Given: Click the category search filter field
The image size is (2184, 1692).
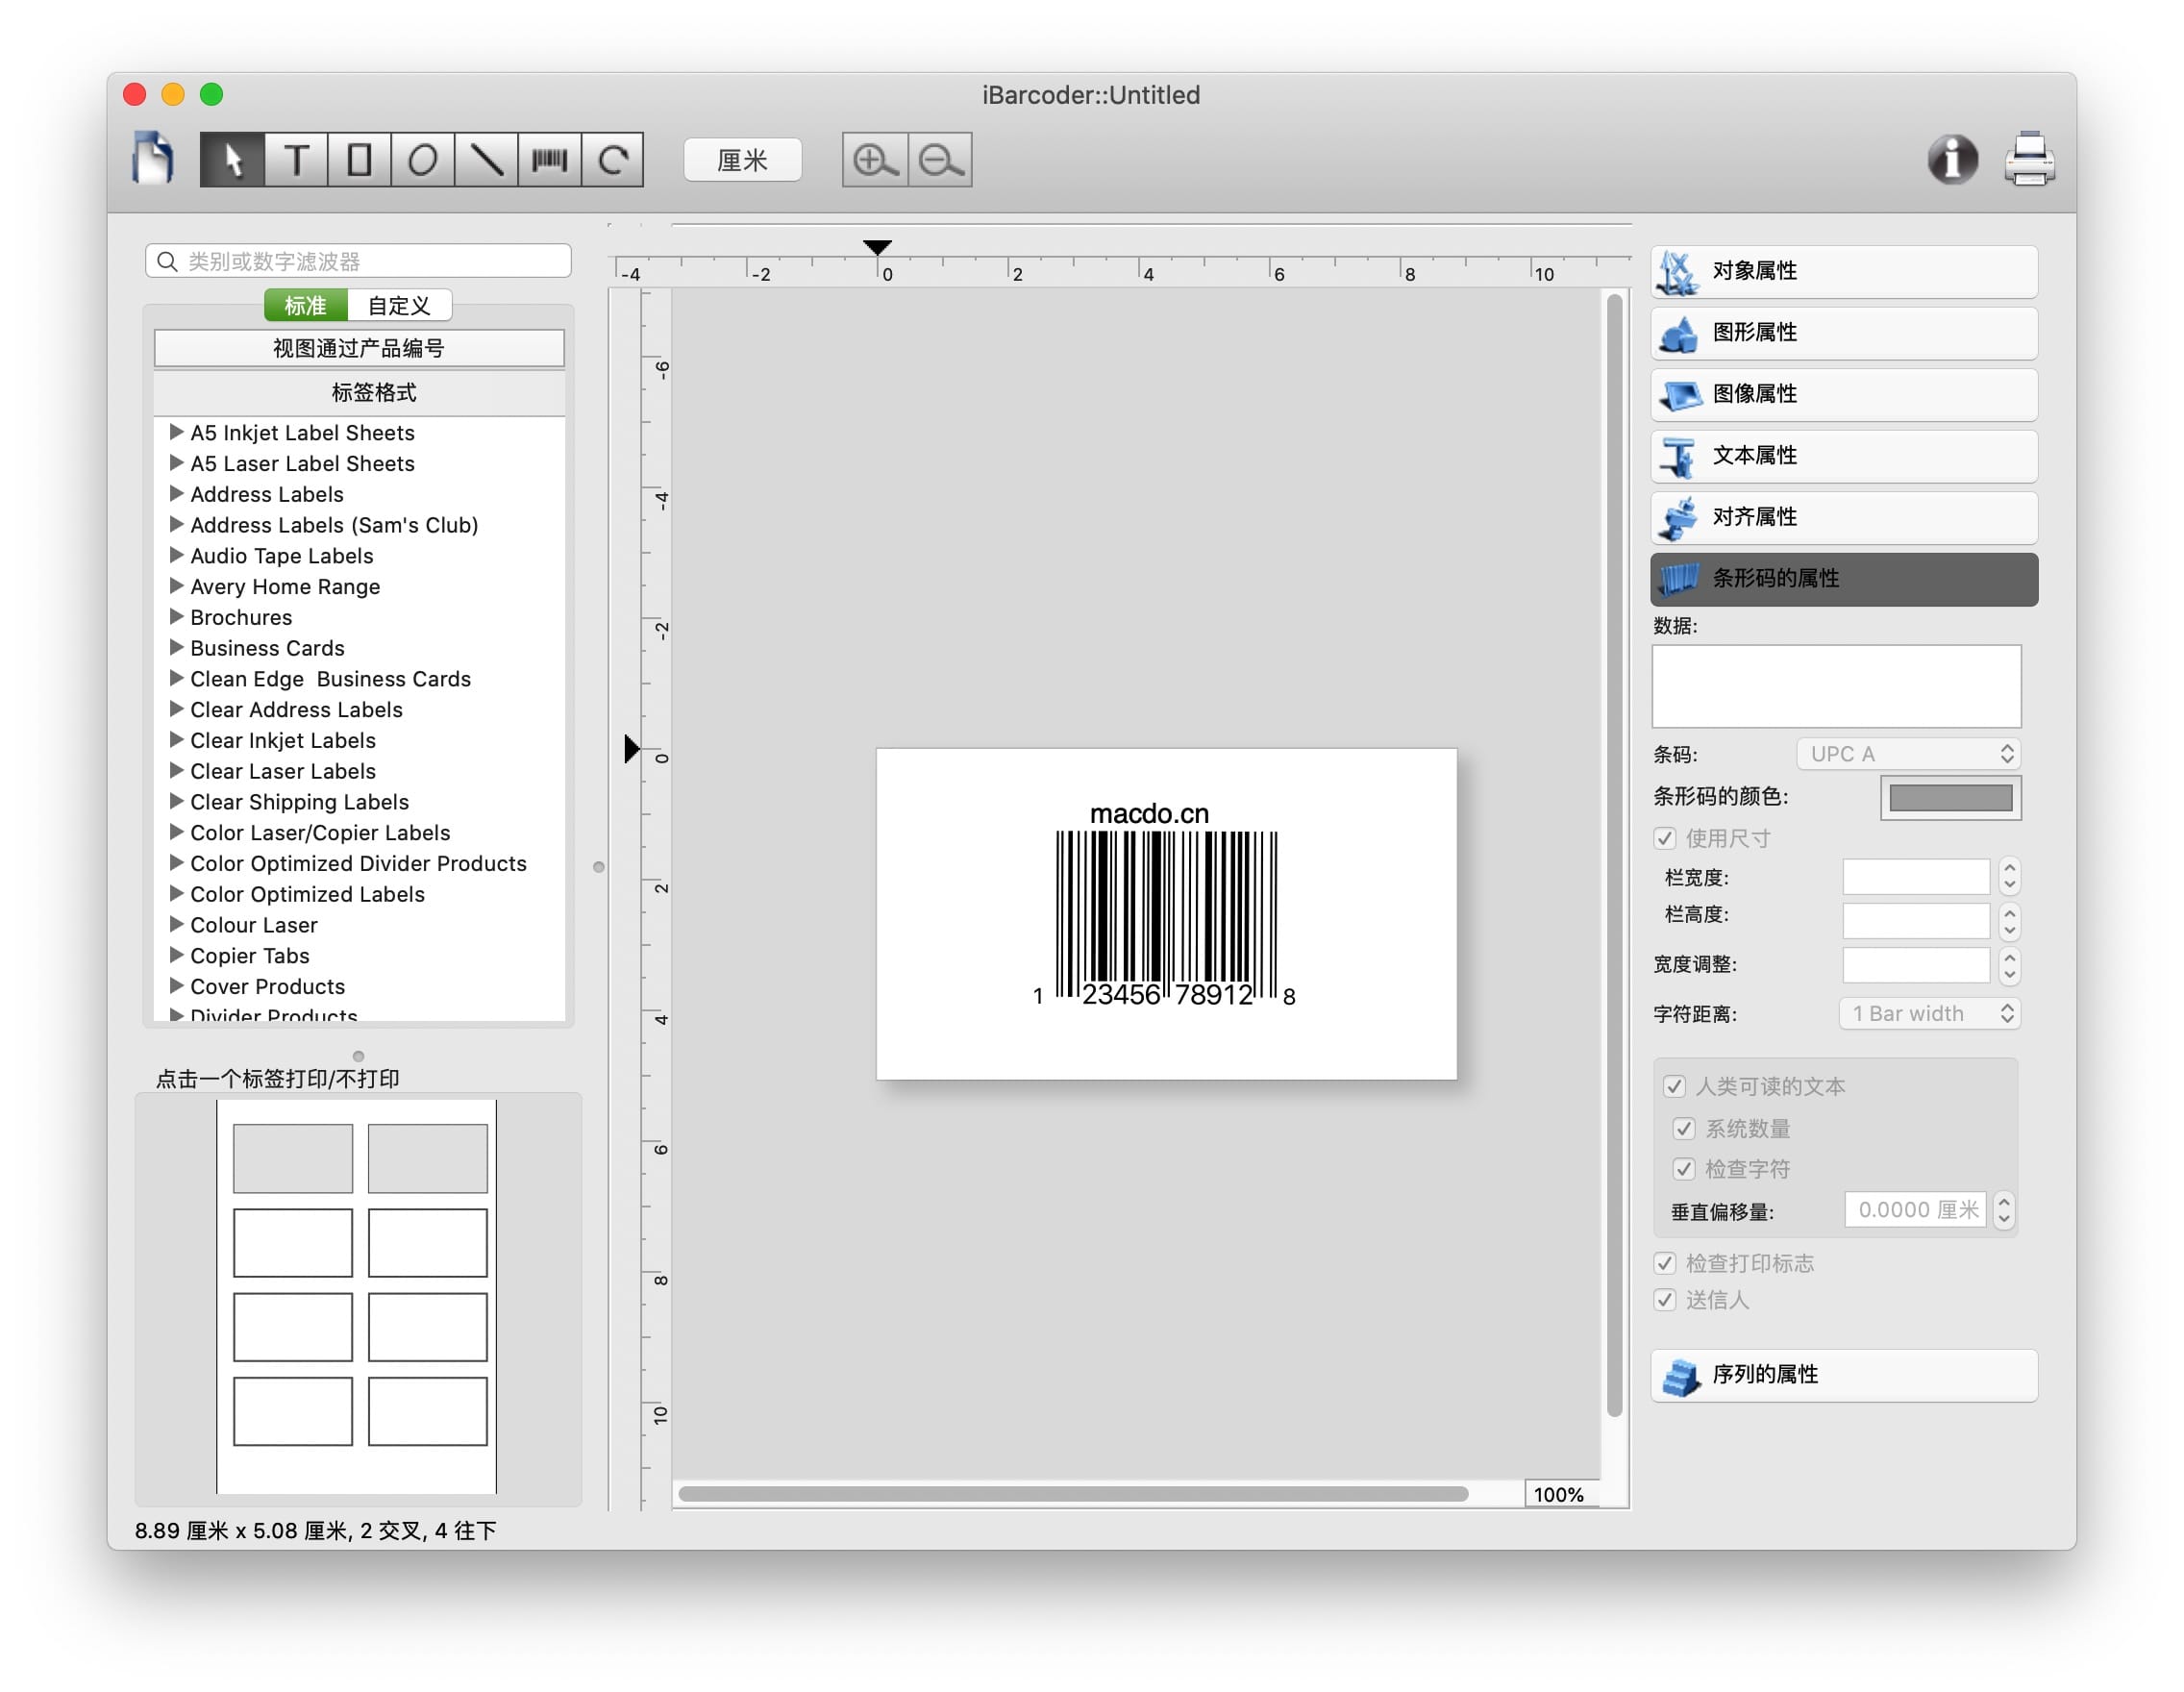Looking at the screenshot, I should click(x=358, y=261).
